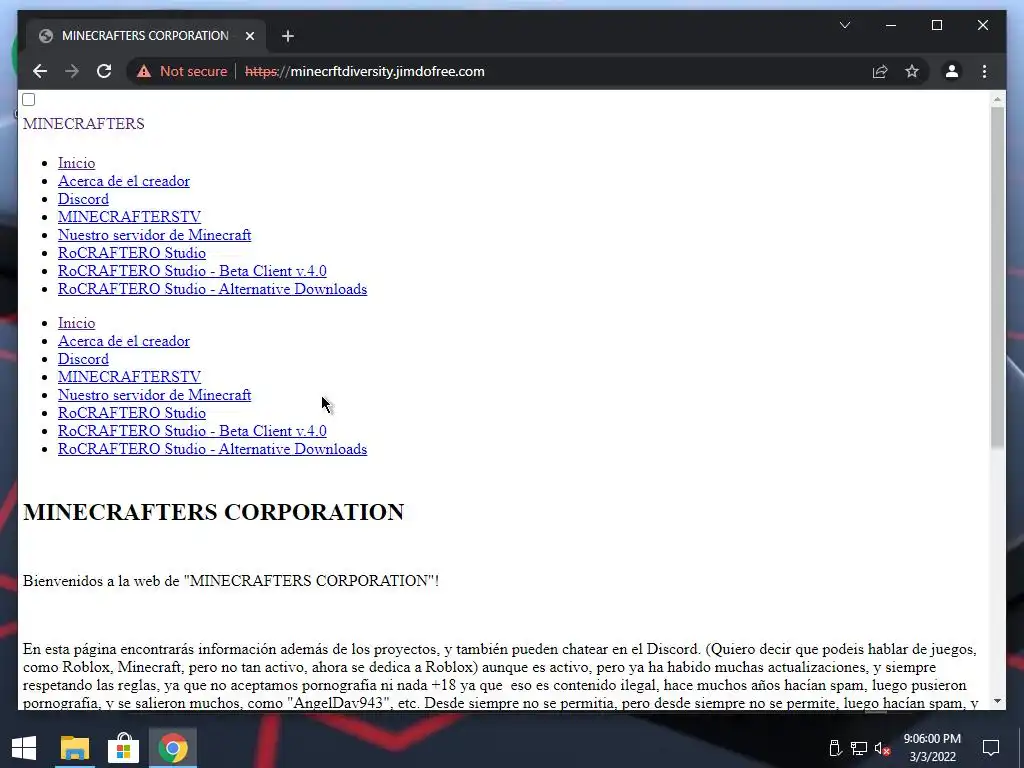Open Acerca de el creador in second list

point(124,341)
